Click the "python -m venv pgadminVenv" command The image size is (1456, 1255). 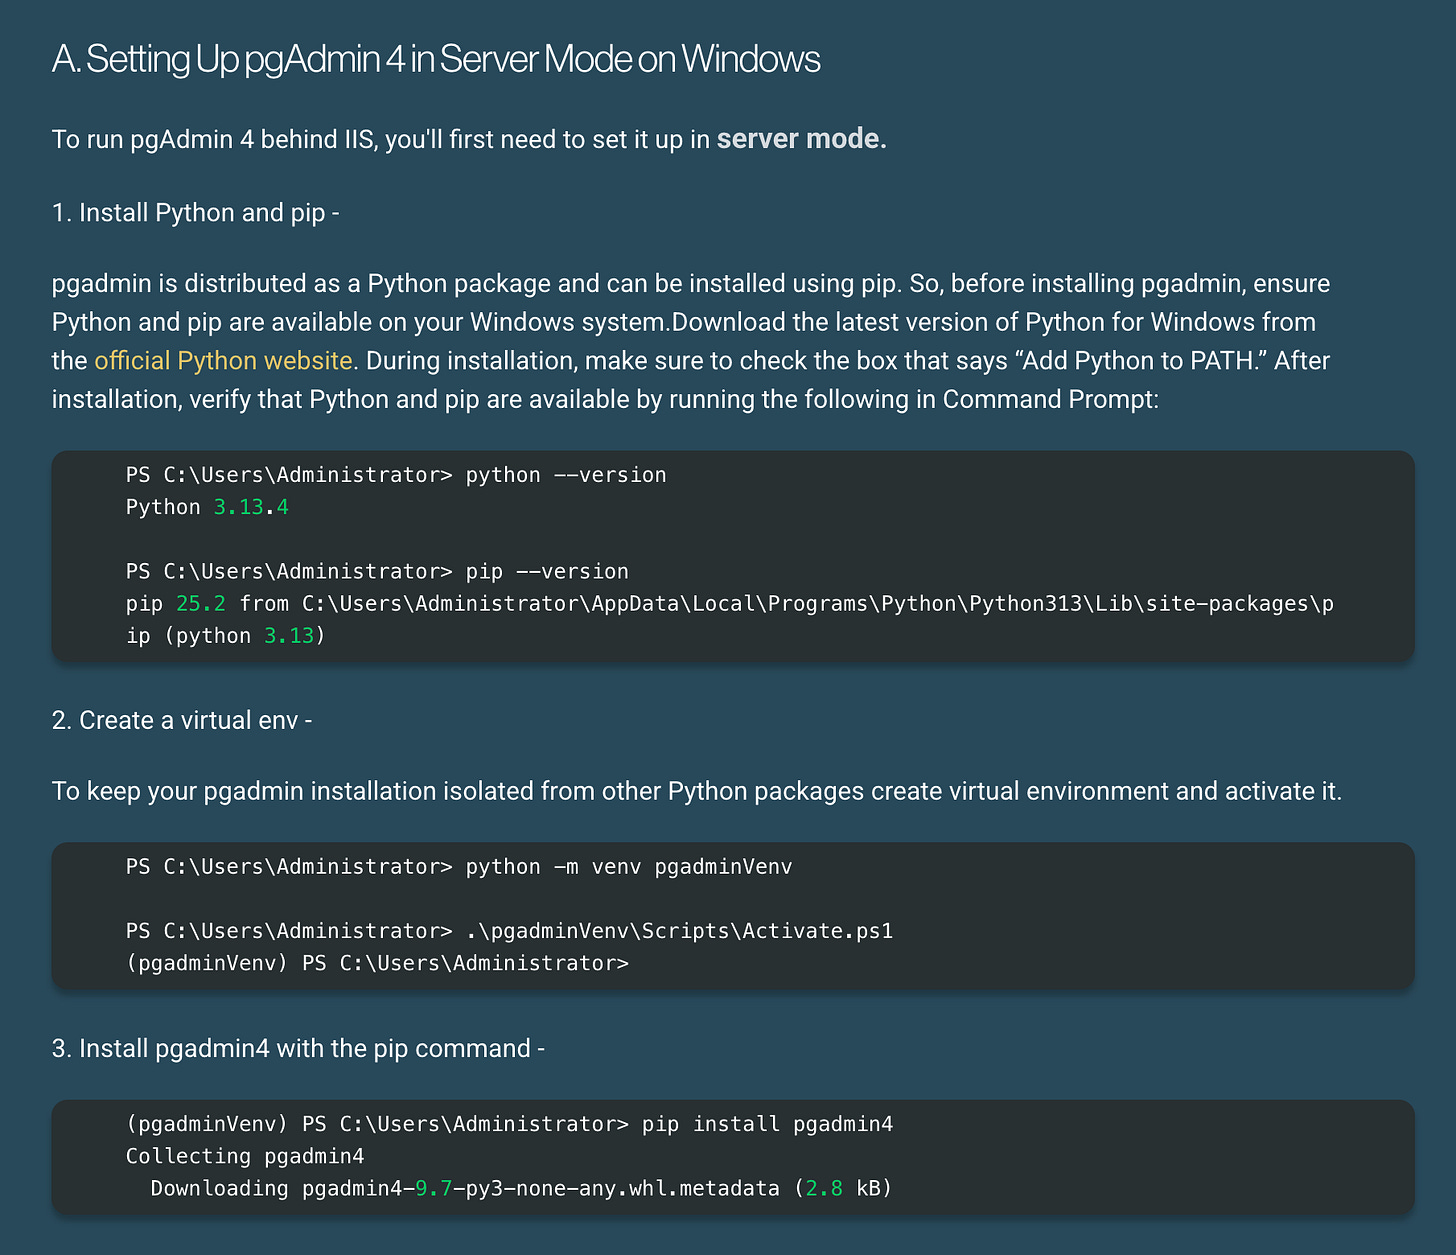click(x=459, y=867)
